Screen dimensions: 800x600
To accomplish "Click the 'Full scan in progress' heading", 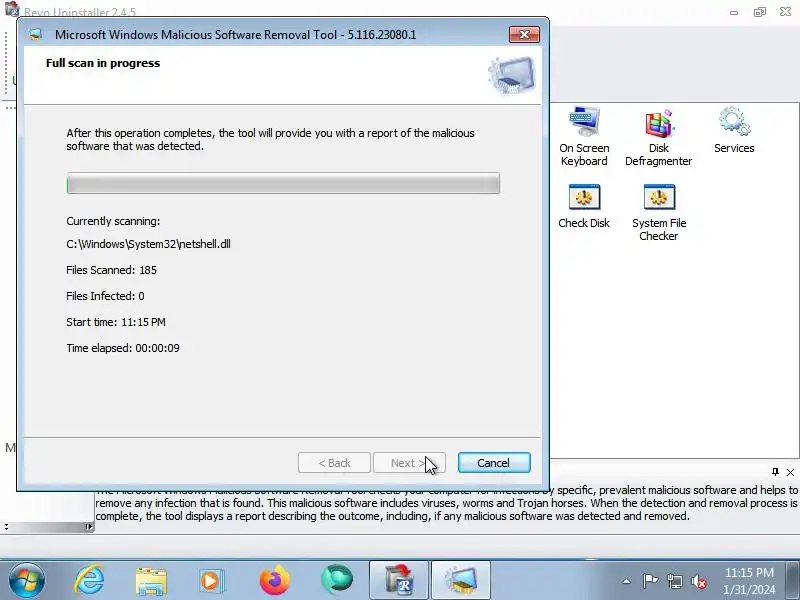I will coord(103,63).
